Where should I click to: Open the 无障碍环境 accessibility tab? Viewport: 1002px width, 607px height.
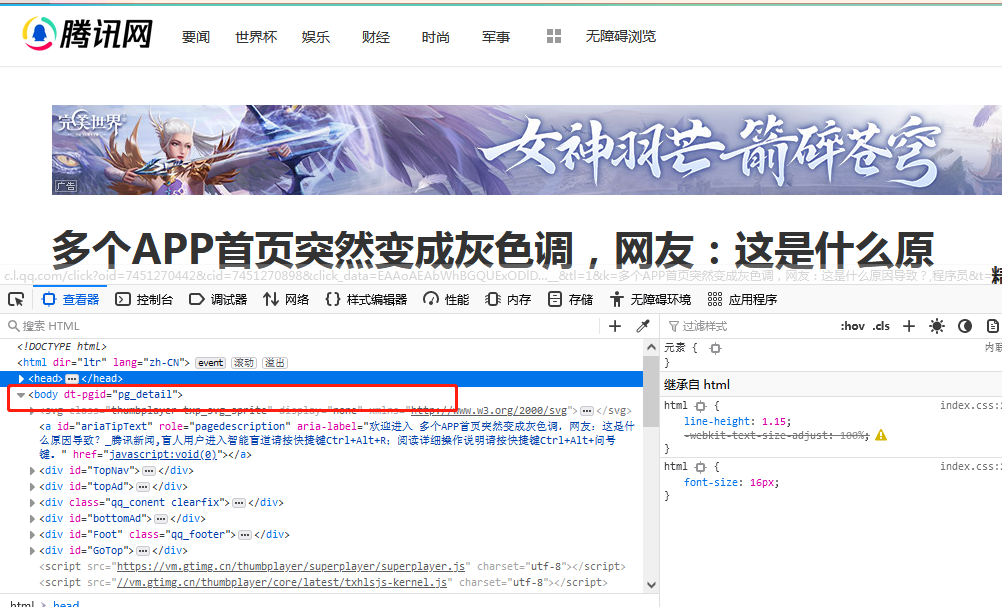click(x=650, y=299)
